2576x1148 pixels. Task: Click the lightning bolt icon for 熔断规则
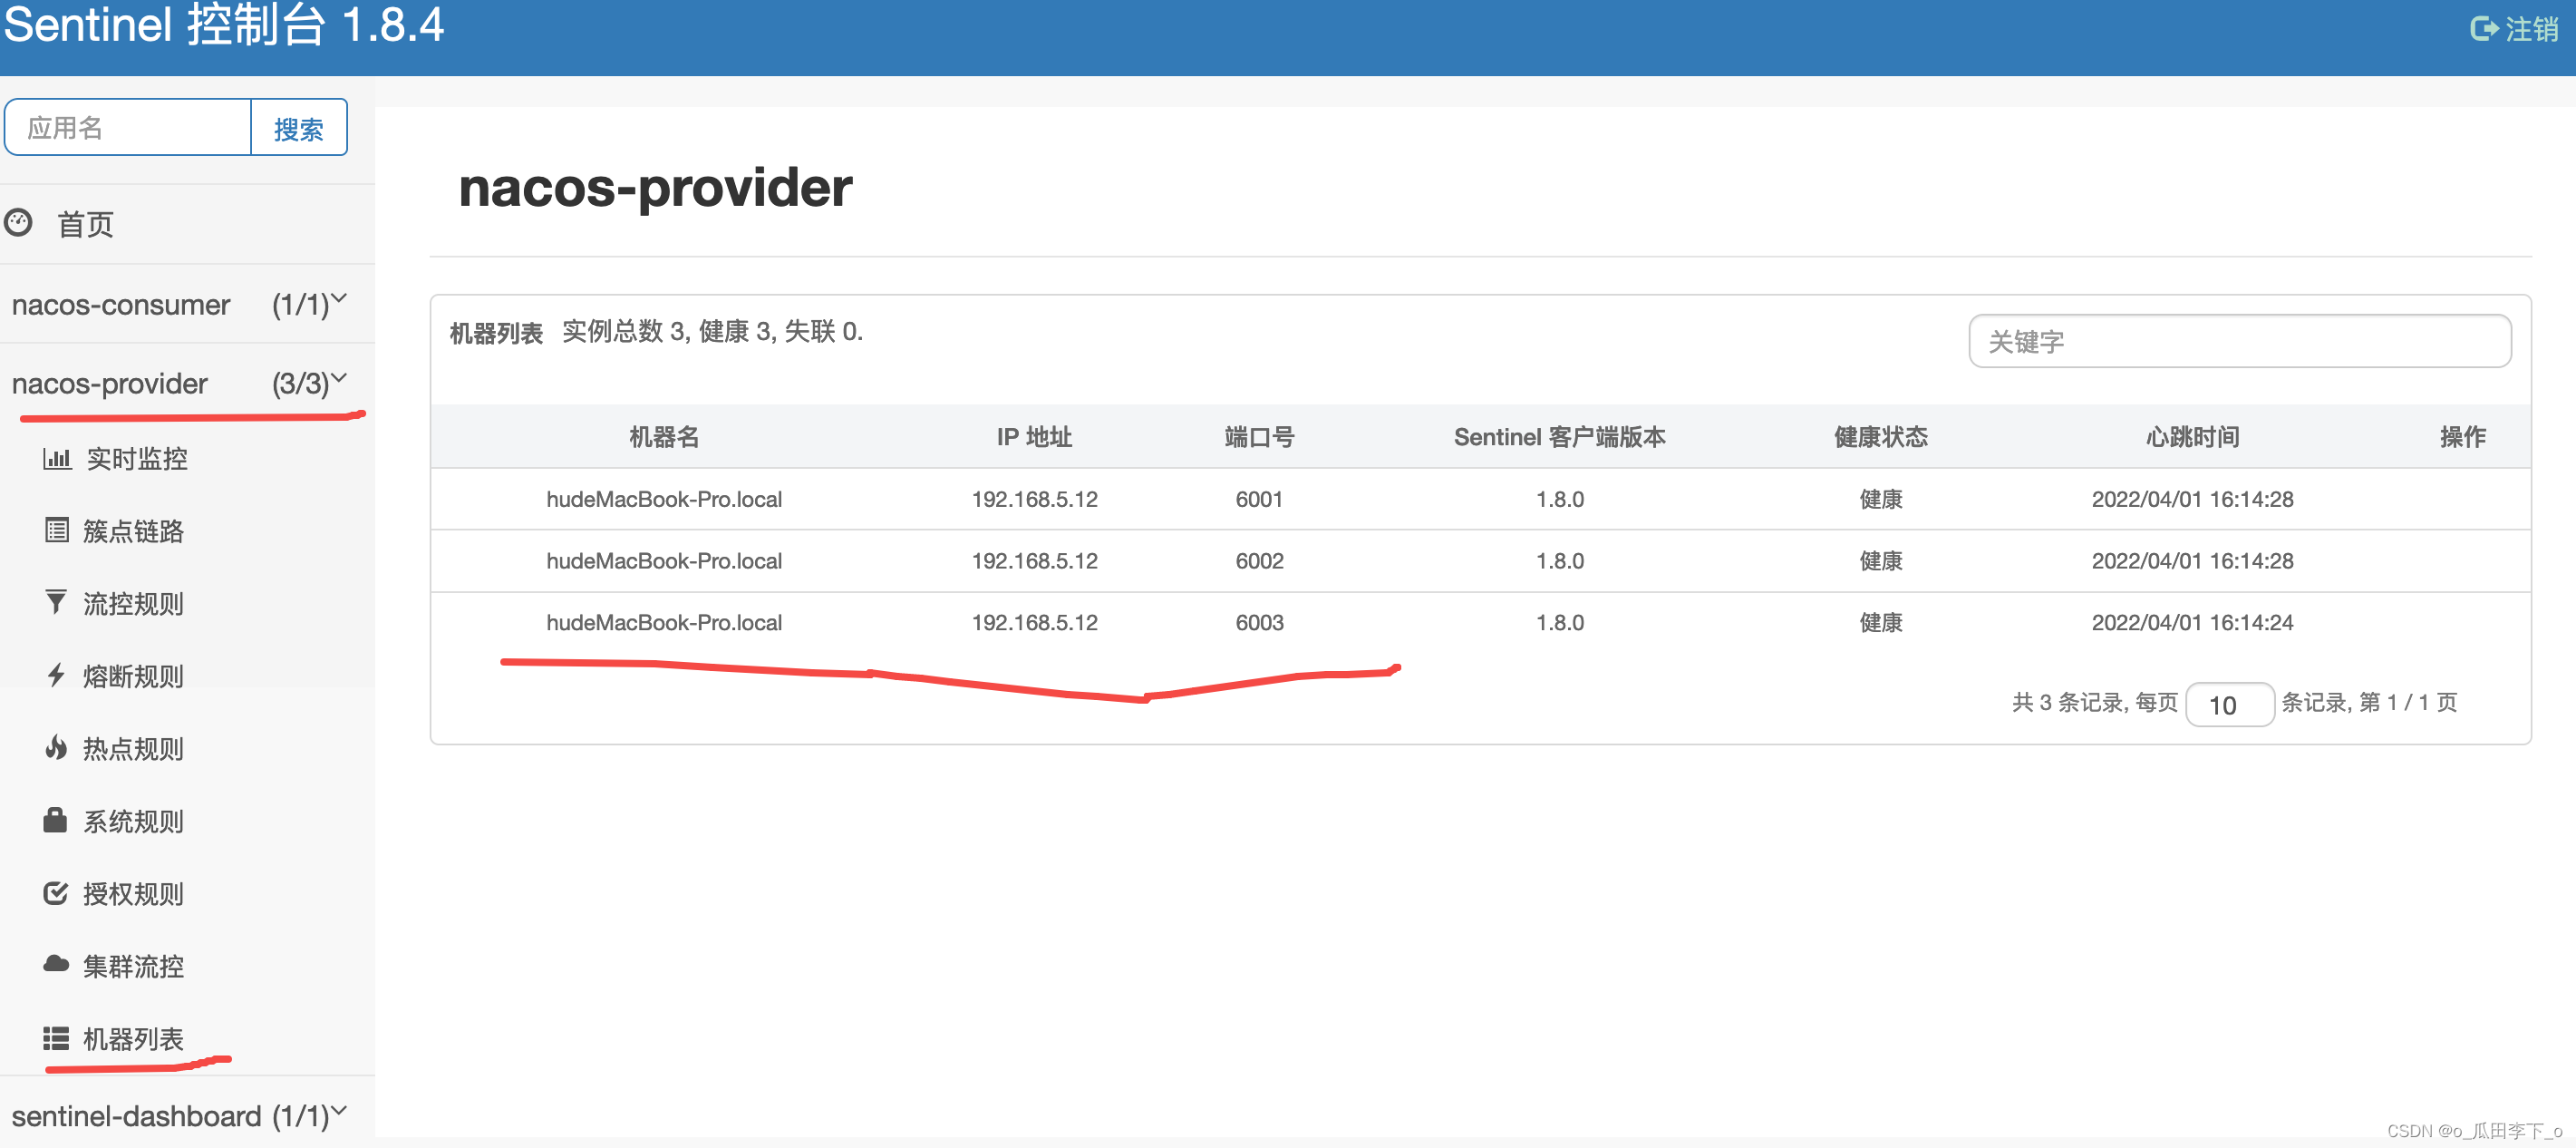[x=56, y=675]
